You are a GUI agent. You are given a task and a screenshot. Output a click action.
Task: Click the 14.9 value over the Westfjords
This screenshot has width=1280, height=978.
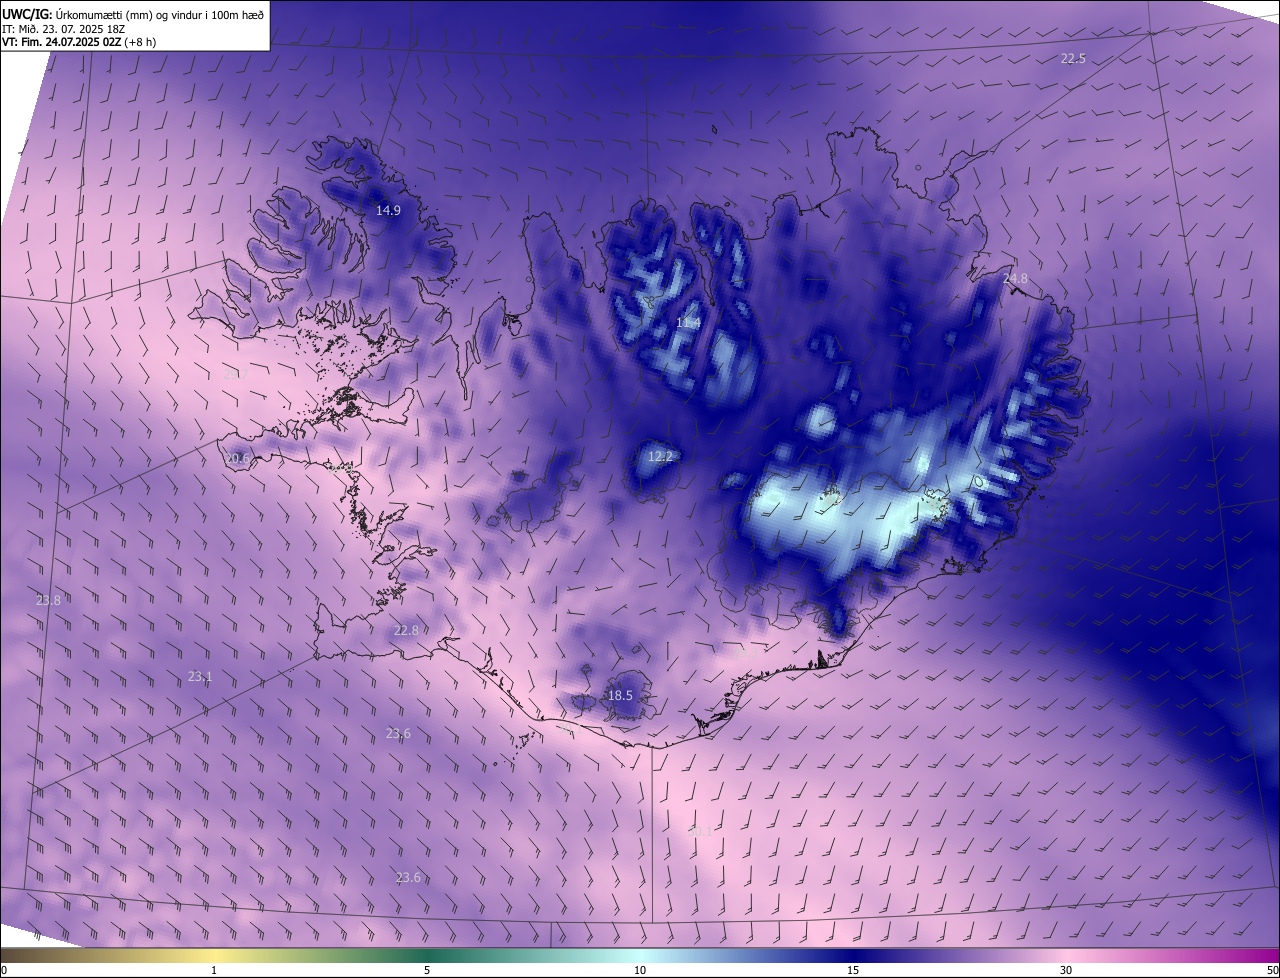[388, 210]
